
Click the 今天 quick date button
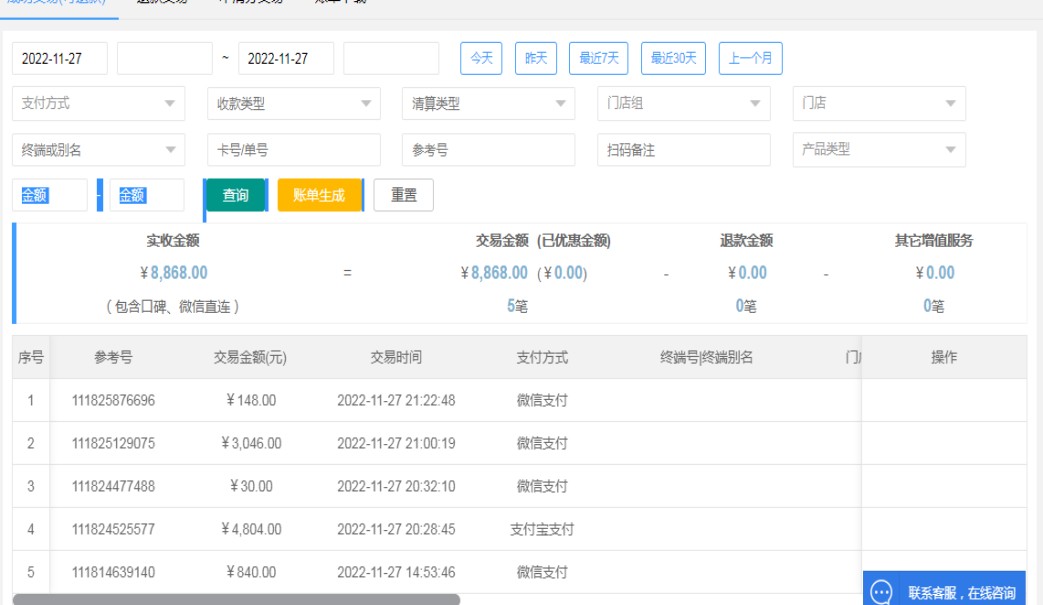point(481,58)
